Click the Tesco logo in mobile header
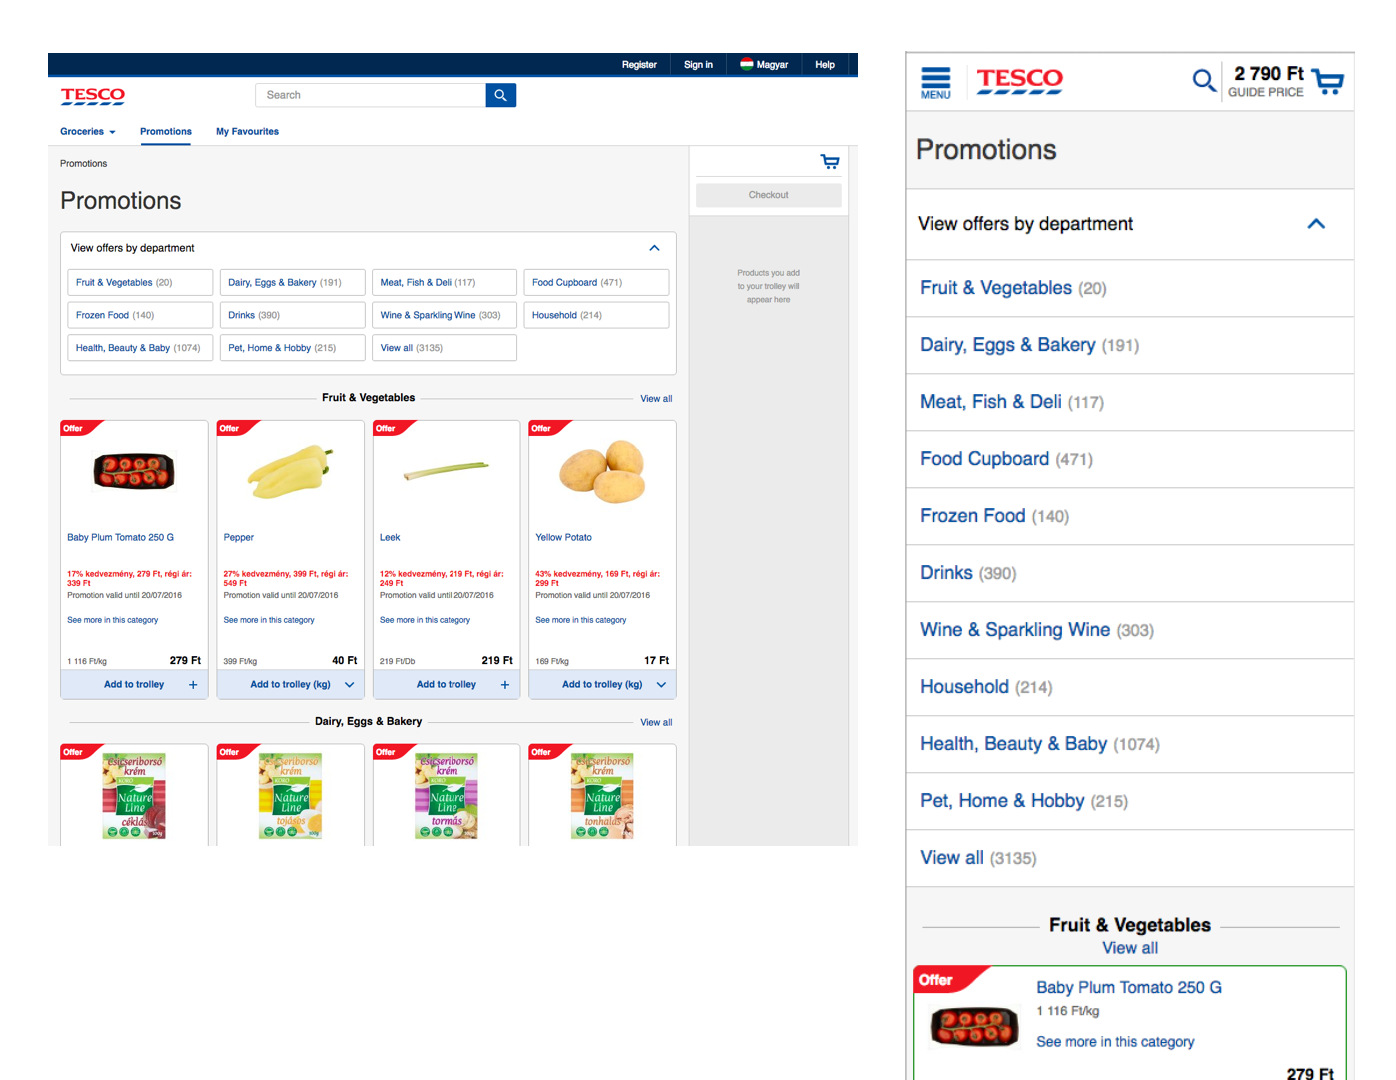The height and width of the screenshot is (1080, 1396). [x=1019, y=81]
